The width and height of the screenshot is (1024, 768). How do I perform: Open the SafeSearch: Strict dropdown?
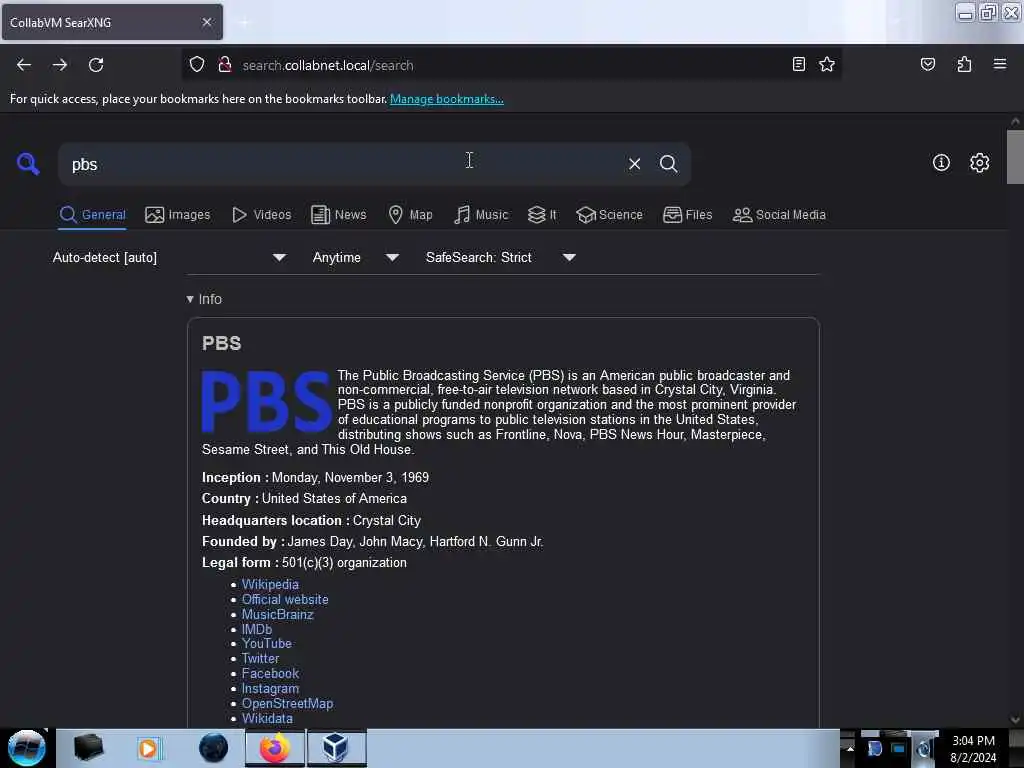click(x=501, y=257)
